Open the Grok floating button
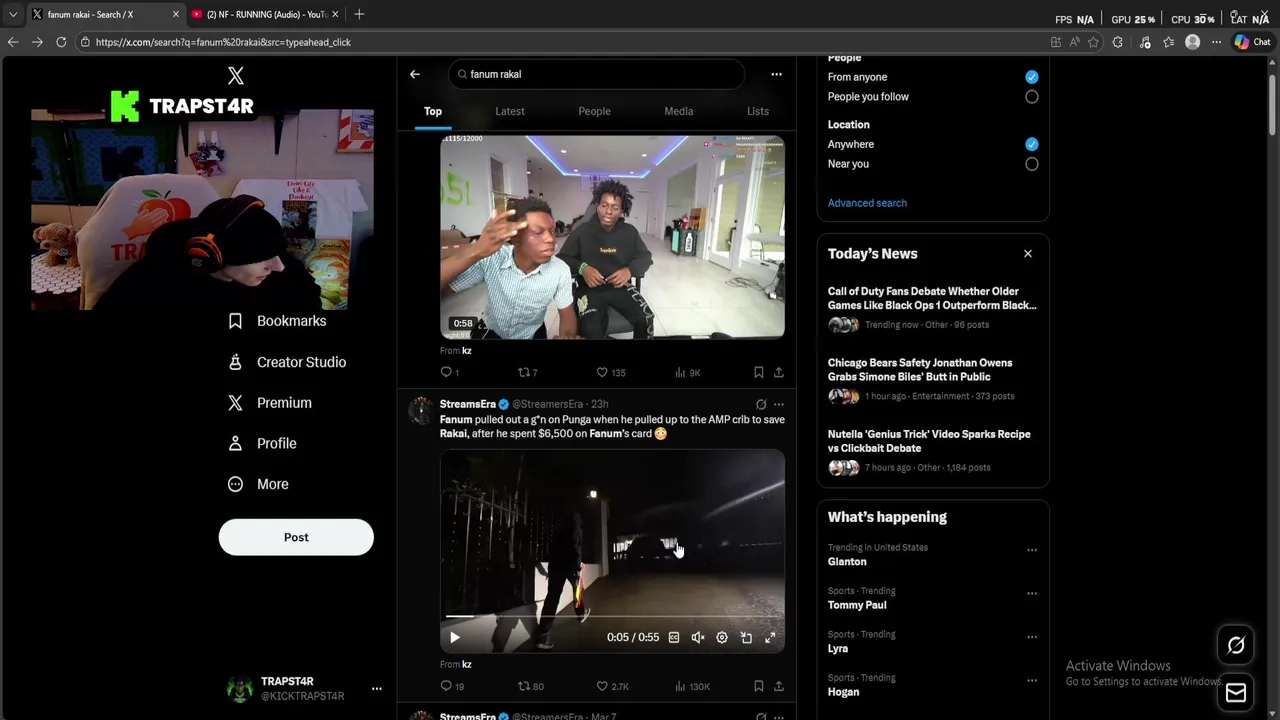The image size is (1280, 720). pyautogui.click(x=1236, y=646)
